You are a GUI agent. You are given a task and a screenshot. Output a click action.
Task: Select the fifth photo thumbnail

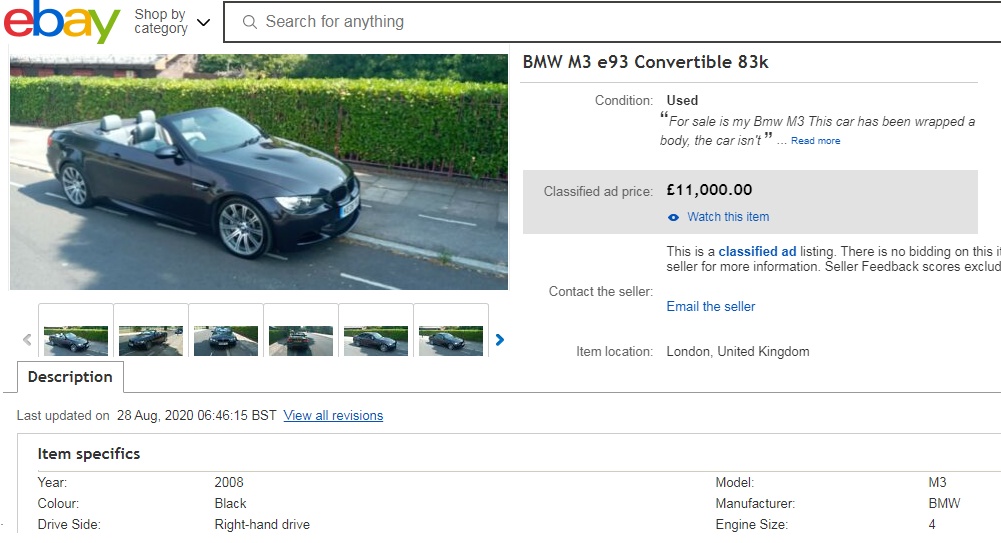click(376, 340)
